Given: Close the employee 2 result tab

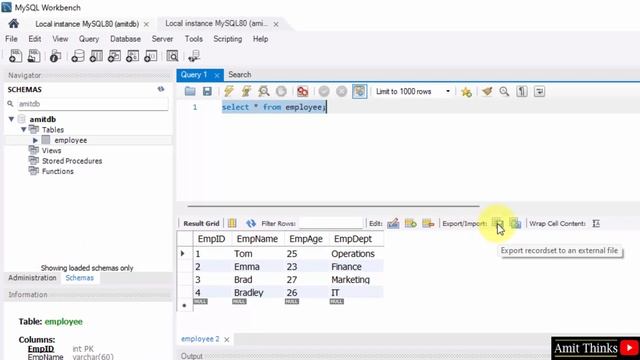Looking at the screenshot, I should [x=227, y=339].
